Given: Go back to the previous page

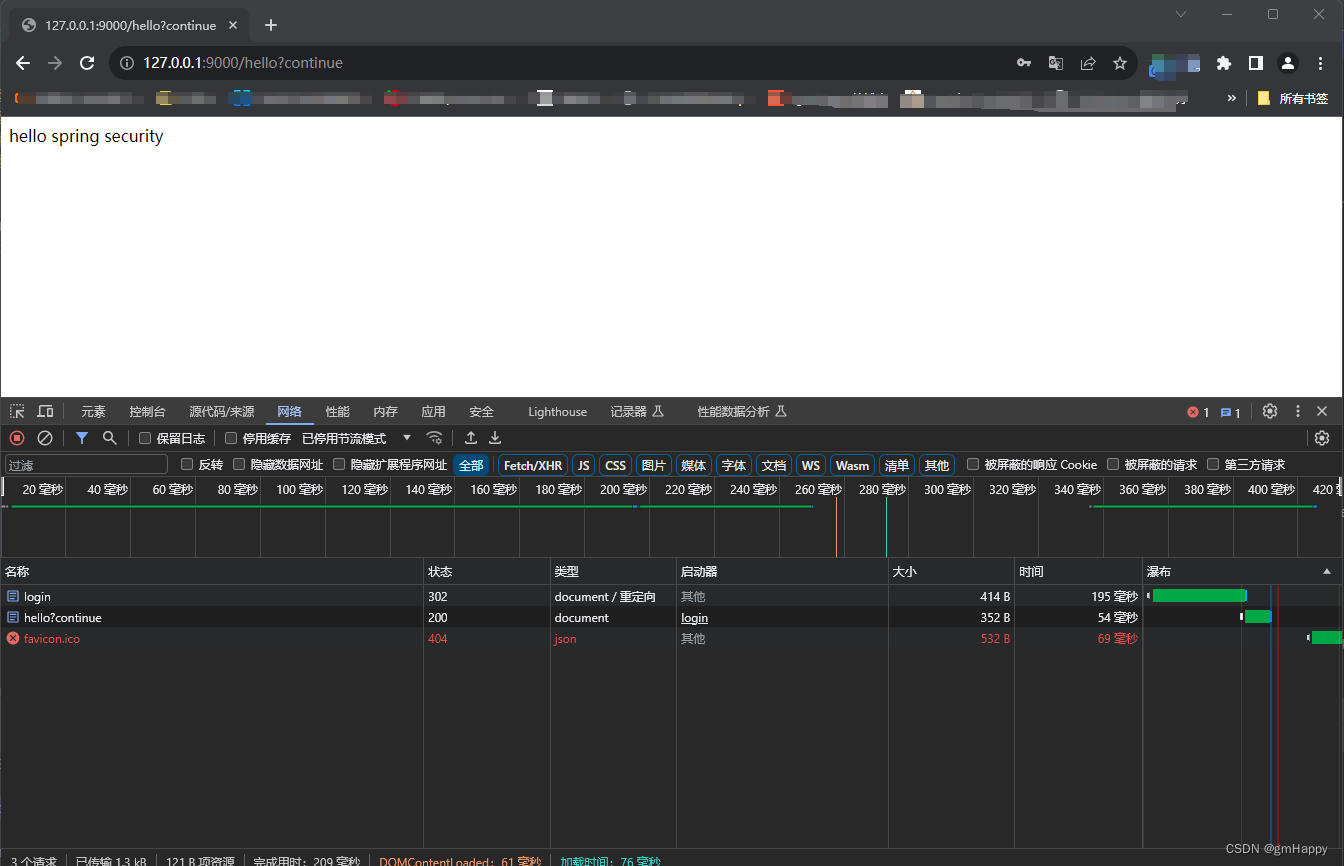Looking at the screenshot, I should [x=23, y=63].
